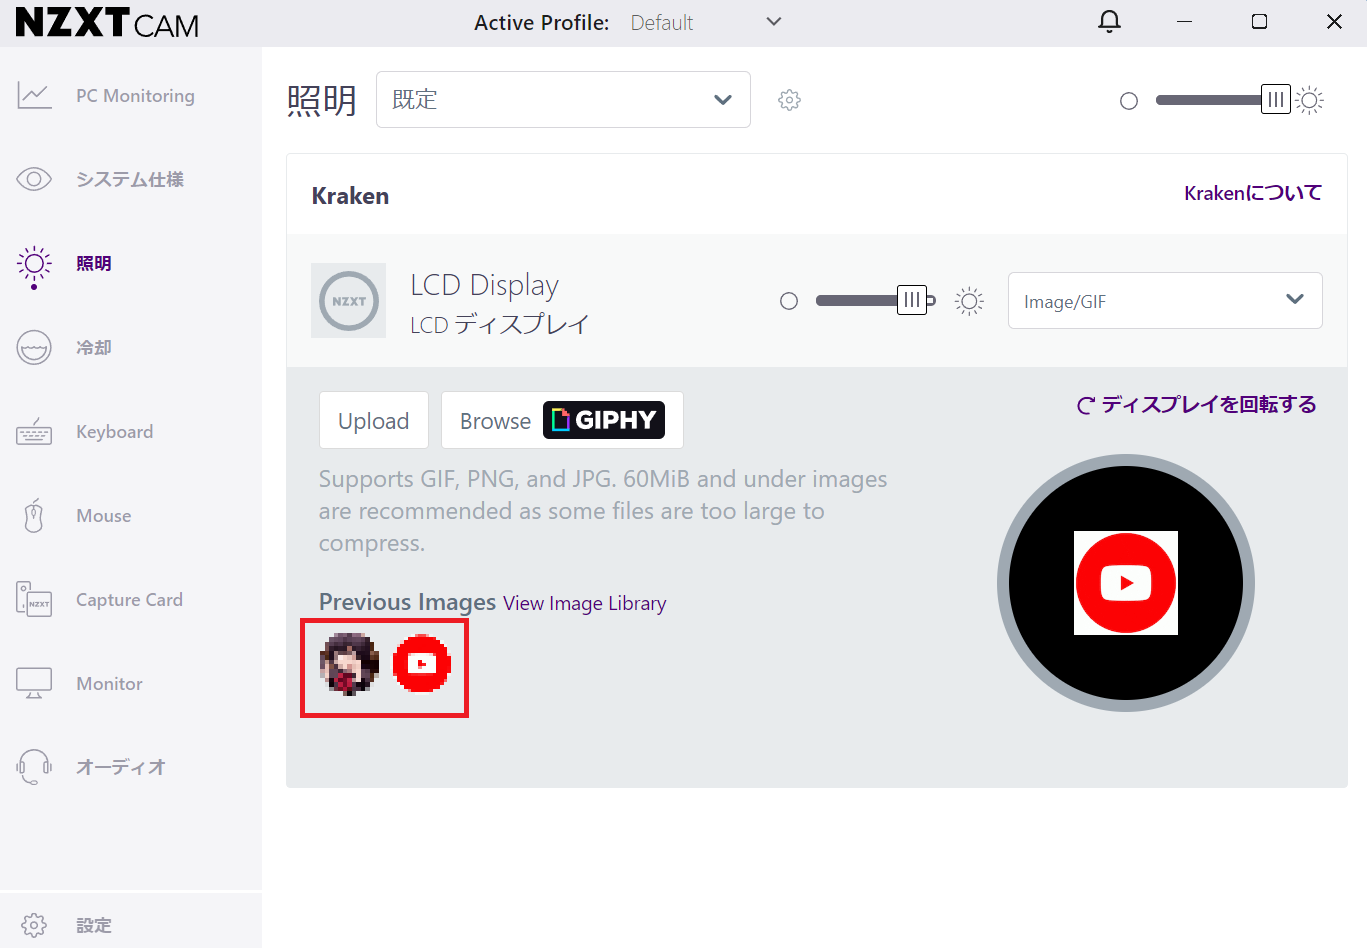Click the eye icon for システム仕様

pos(34,179)
